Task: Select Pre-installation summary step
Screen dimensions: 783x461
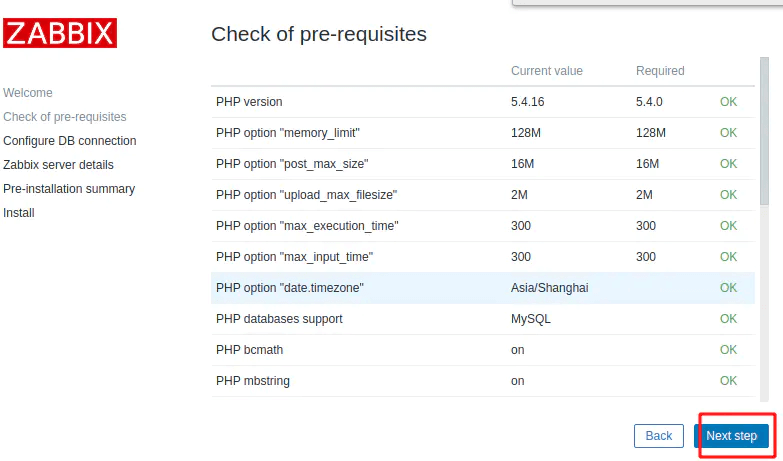Action: 69,189
